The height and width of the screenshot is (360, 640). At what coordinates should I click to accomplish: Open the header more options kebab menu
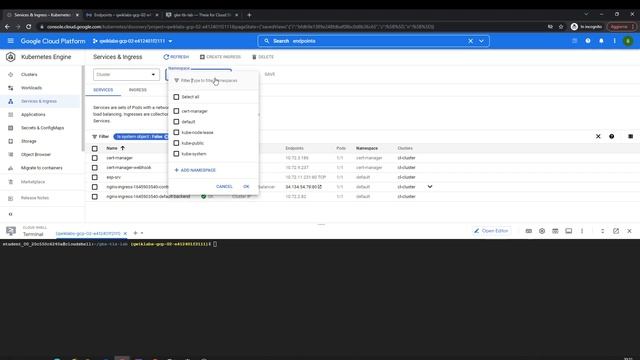(614, 41)
